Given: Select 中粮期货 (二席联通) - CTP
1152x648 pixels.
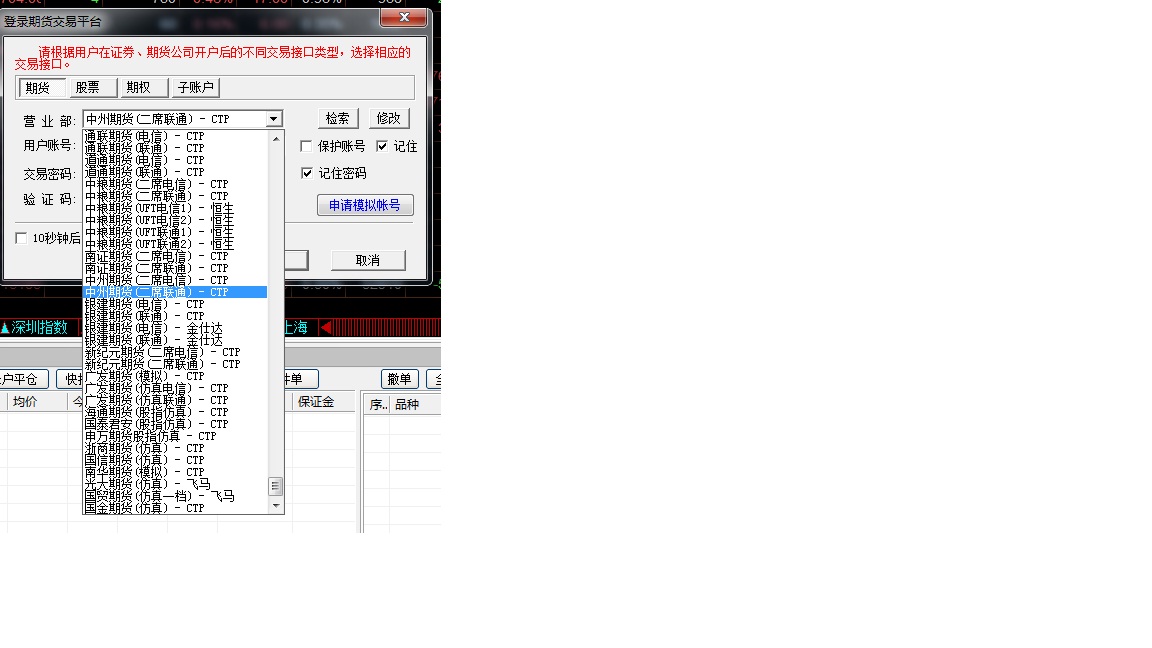Looking at the screenshot, I should tap(175, 196).
